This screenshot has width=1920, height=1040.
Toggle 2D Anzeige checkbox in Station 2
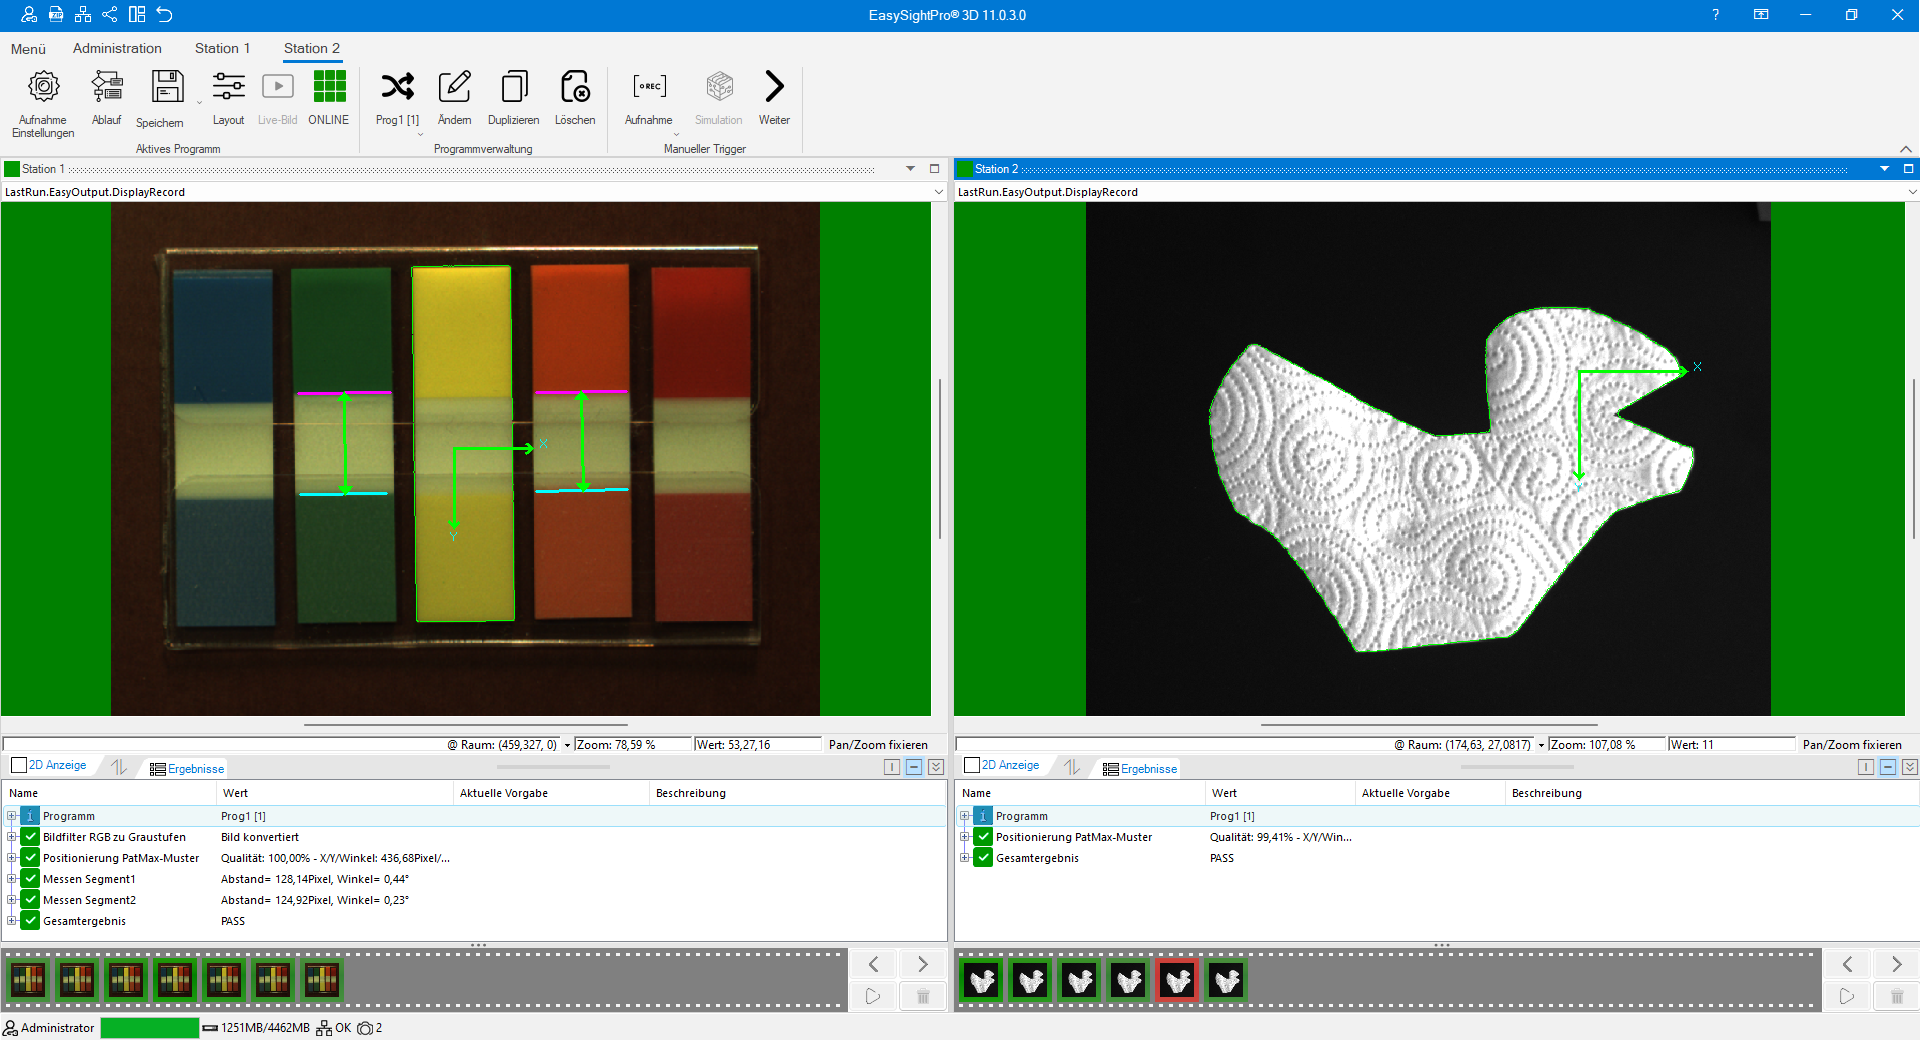click(972, 766)
